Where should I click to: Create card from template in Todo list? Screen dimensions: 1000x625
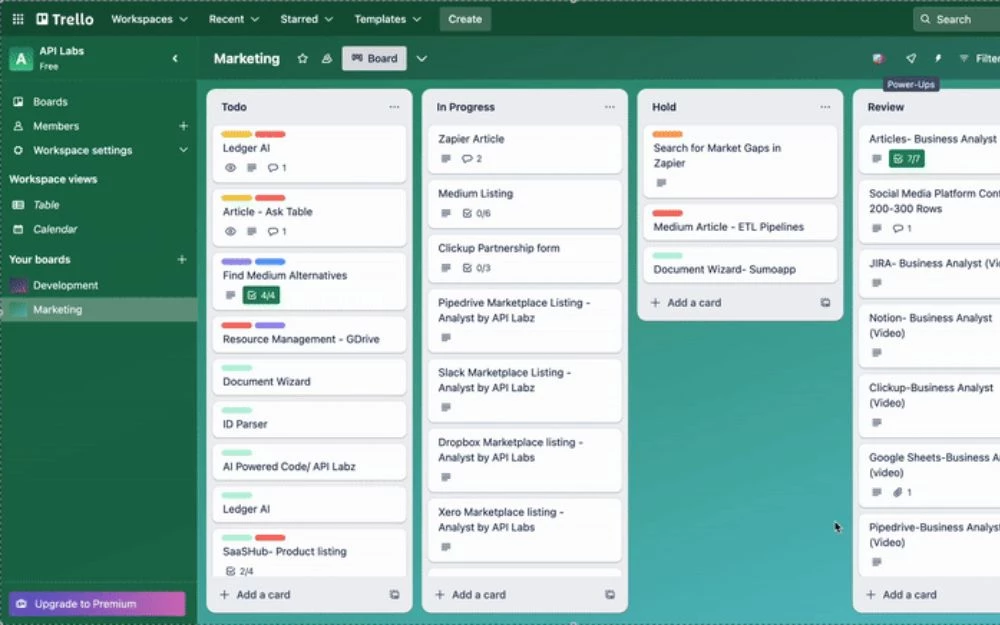(394, 594)
